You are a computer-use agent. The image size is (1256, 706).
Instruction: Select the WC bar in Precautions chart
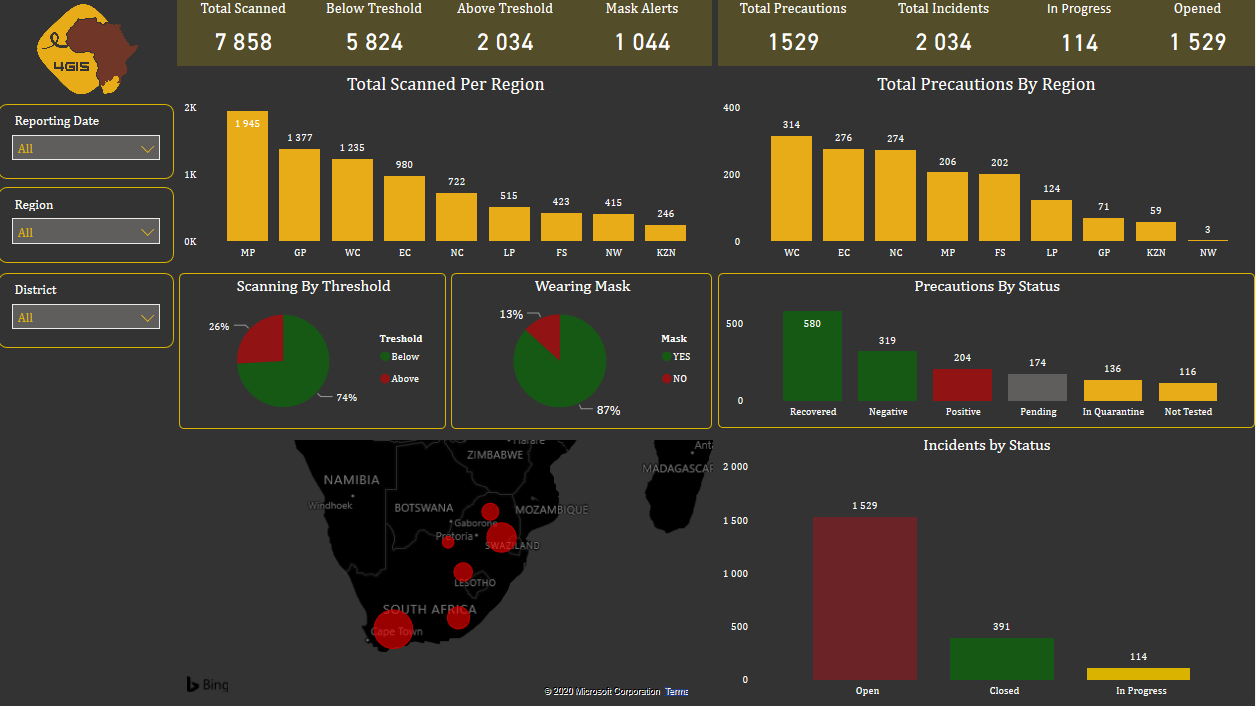pos(791,188)
